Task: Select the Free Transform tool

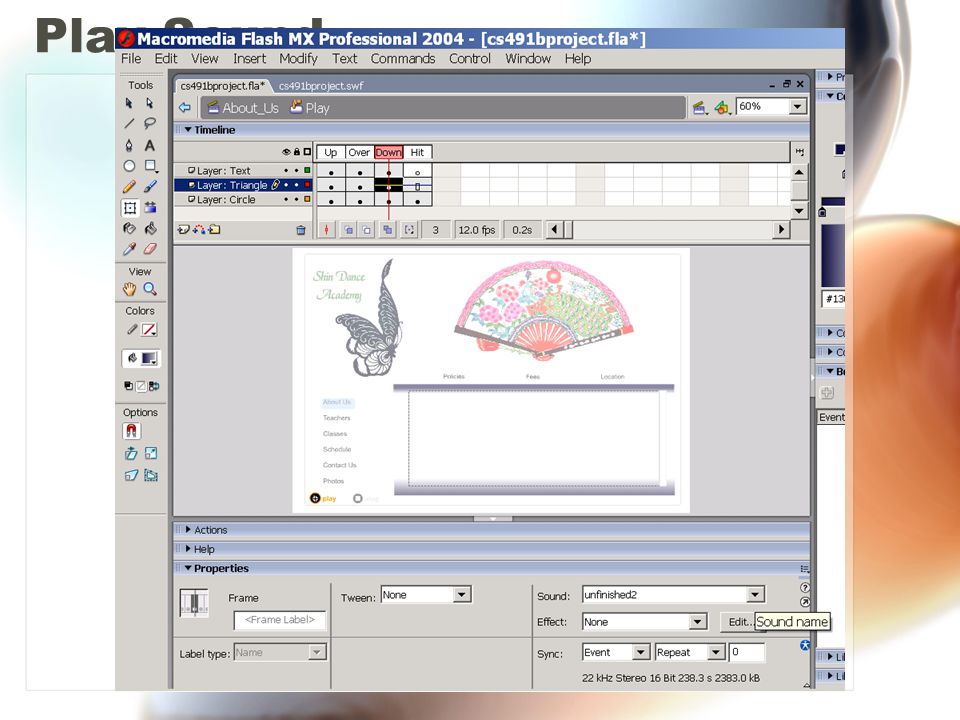Action: 130,208
